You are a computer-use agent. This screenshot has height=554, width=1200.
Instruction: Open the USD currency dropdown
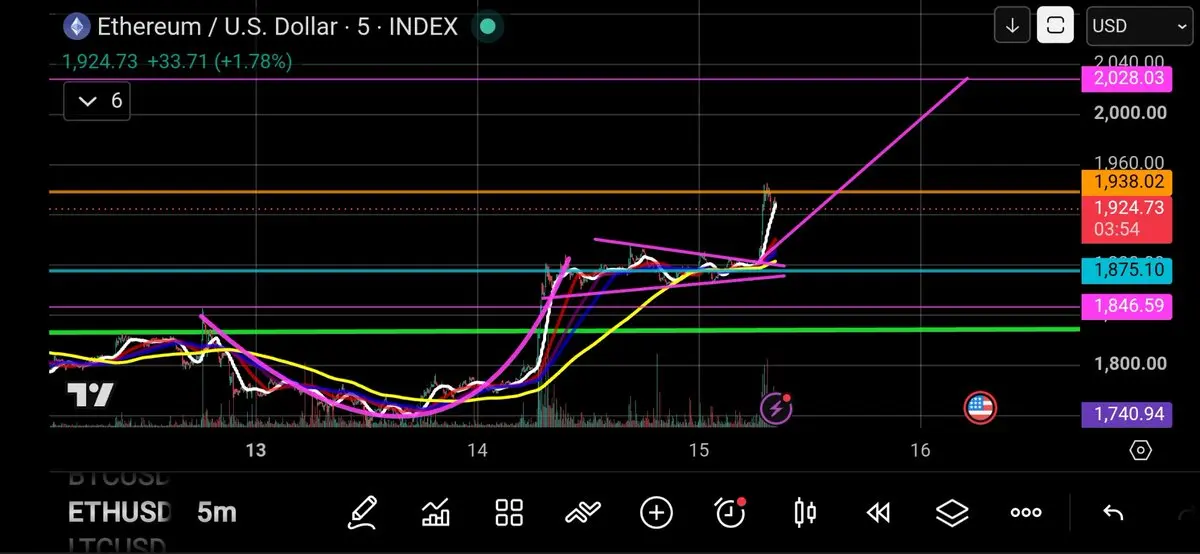coord(1139,26)
